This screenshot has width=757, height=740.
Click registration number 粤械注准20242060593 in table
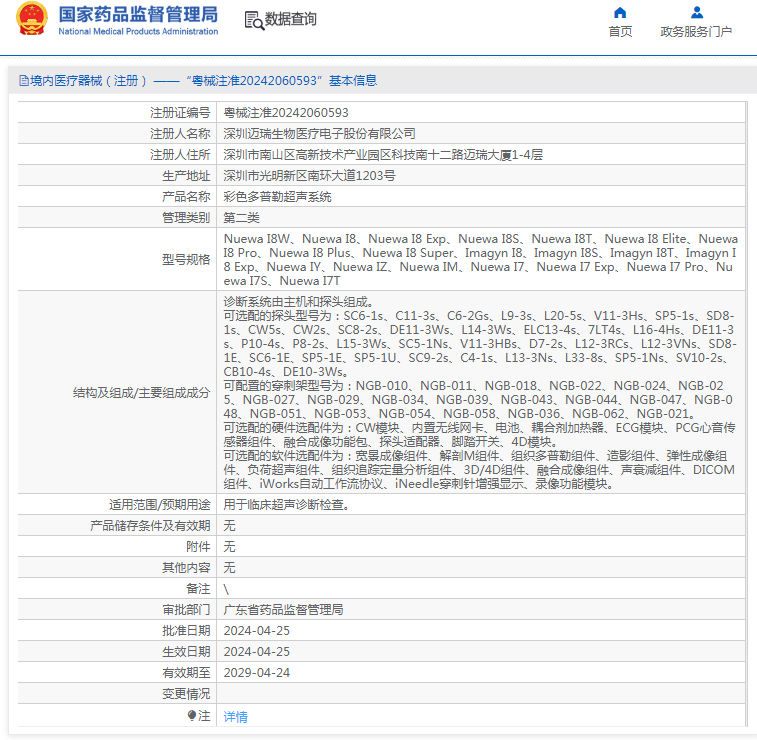(286, 113)
